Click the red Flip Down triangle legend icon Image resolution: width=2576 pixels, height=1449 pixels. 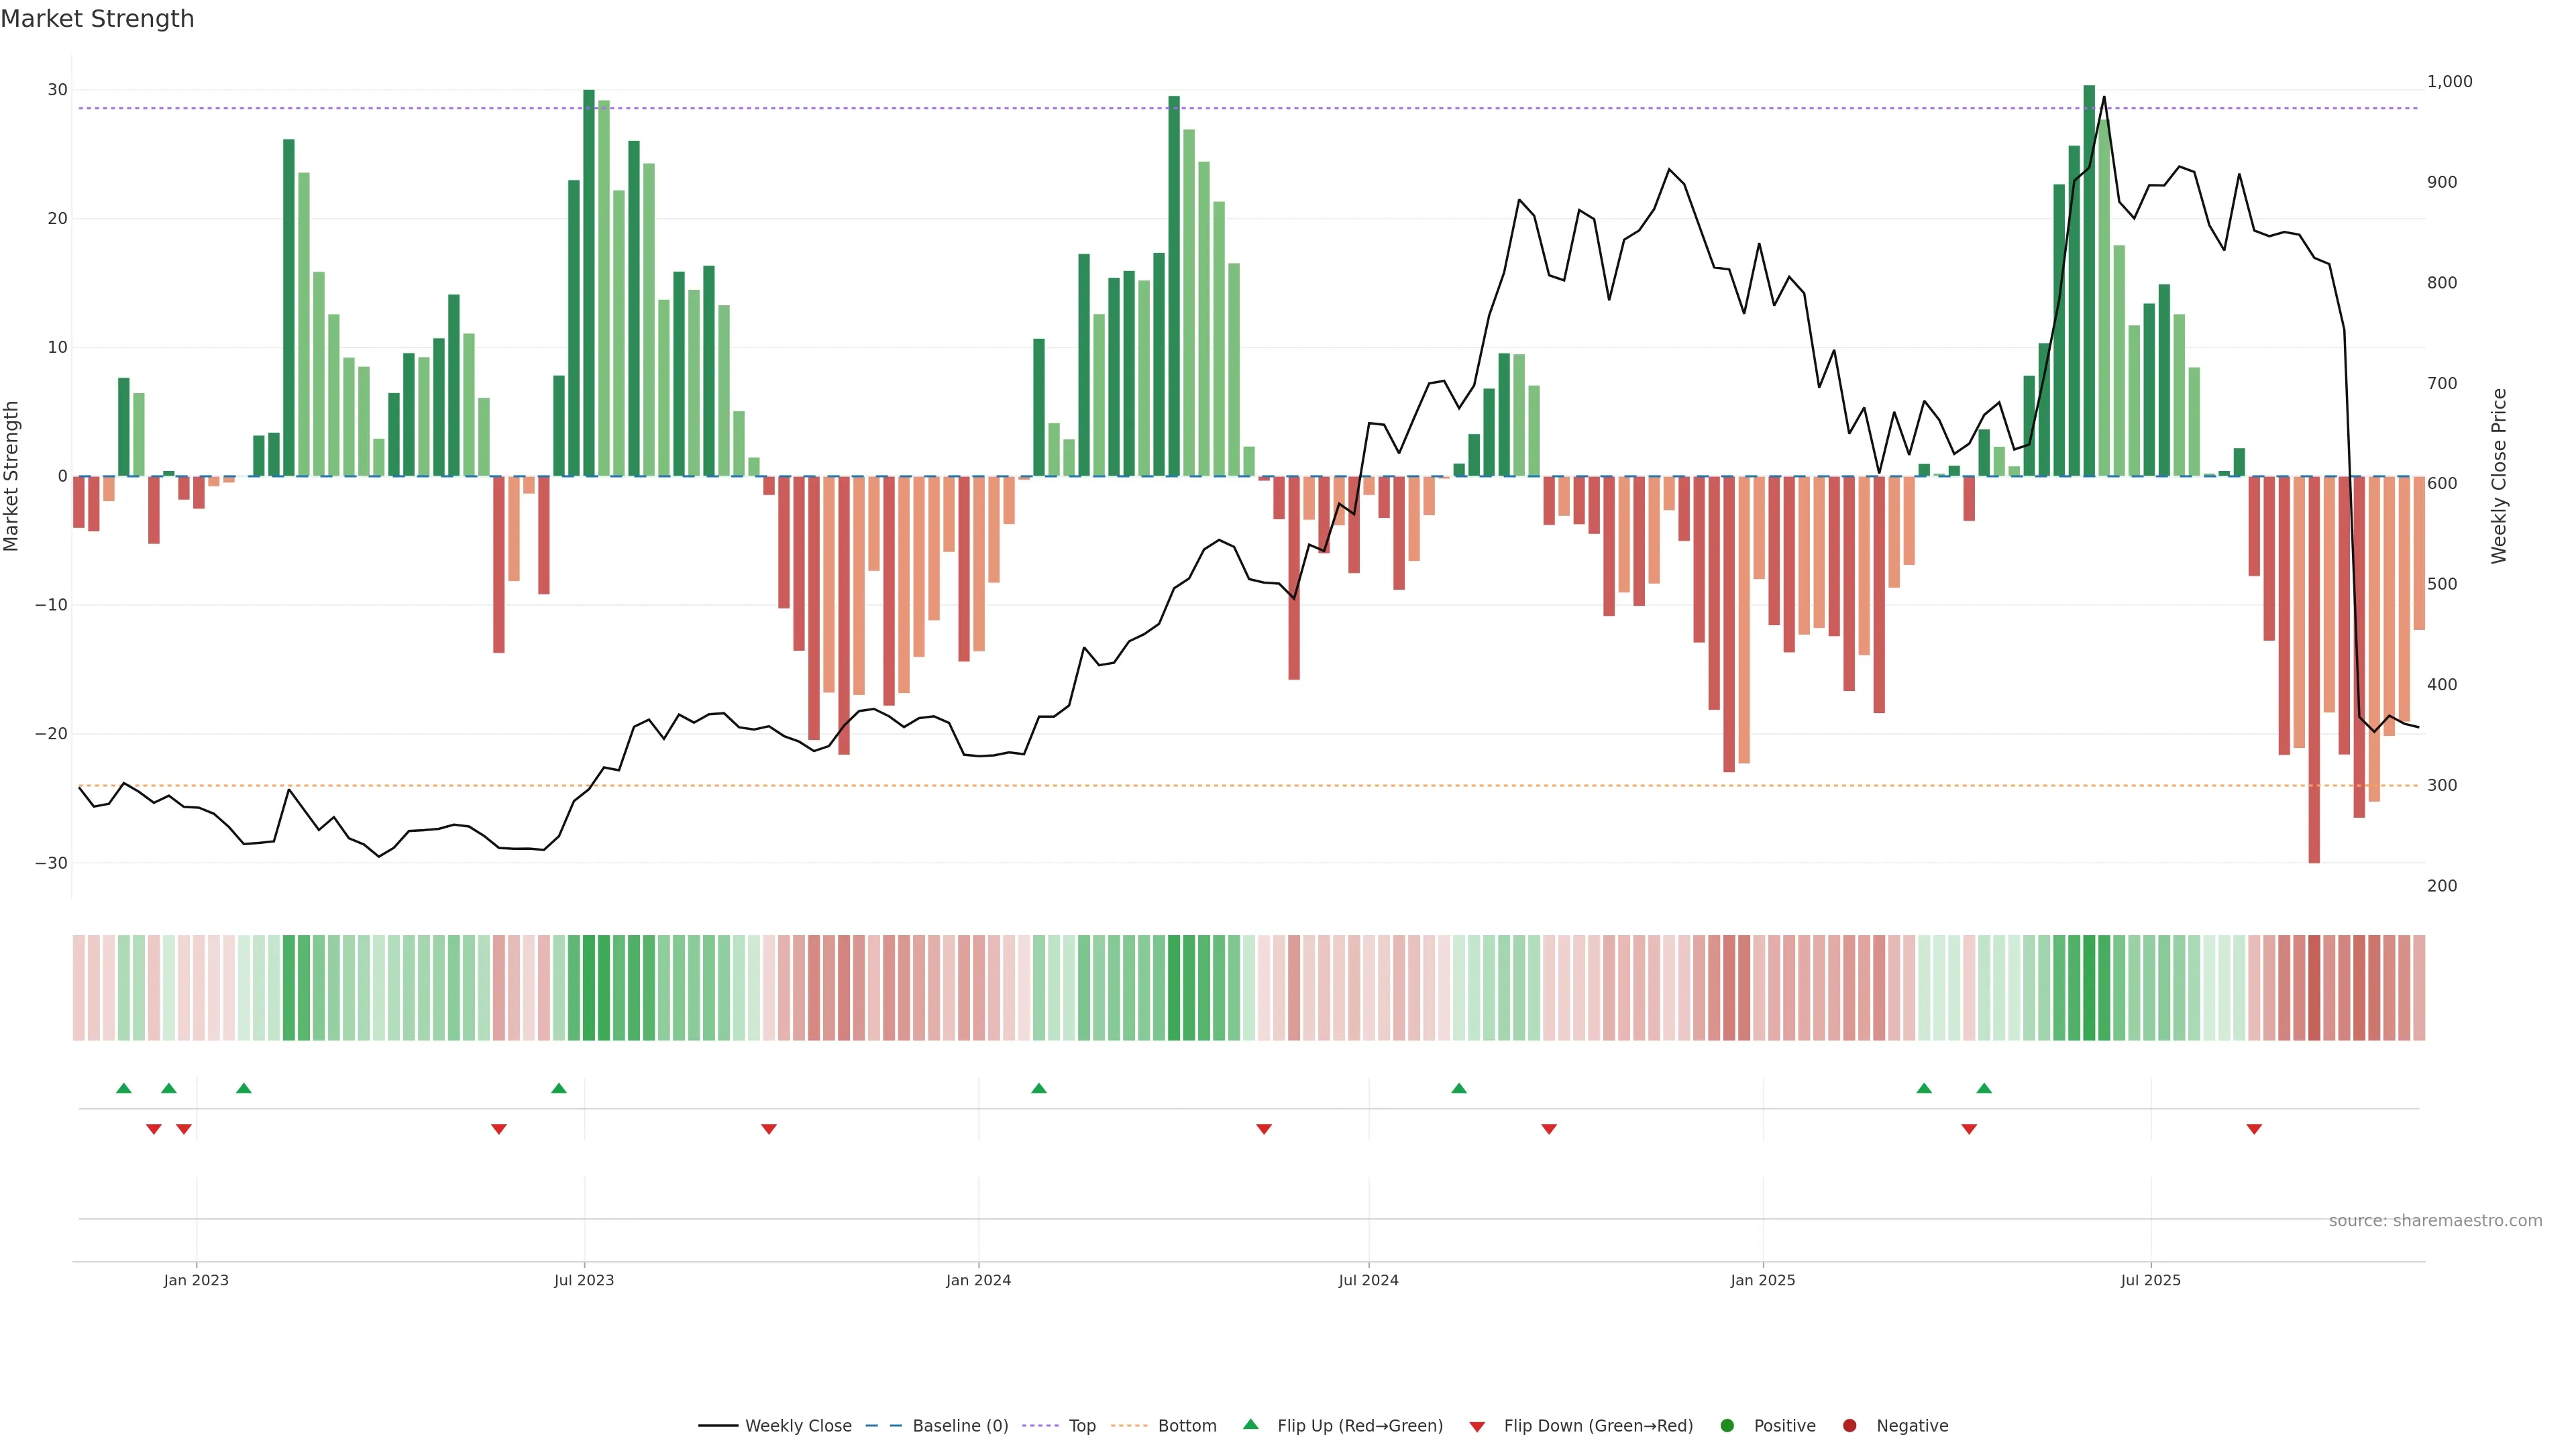(1477, 1427)
